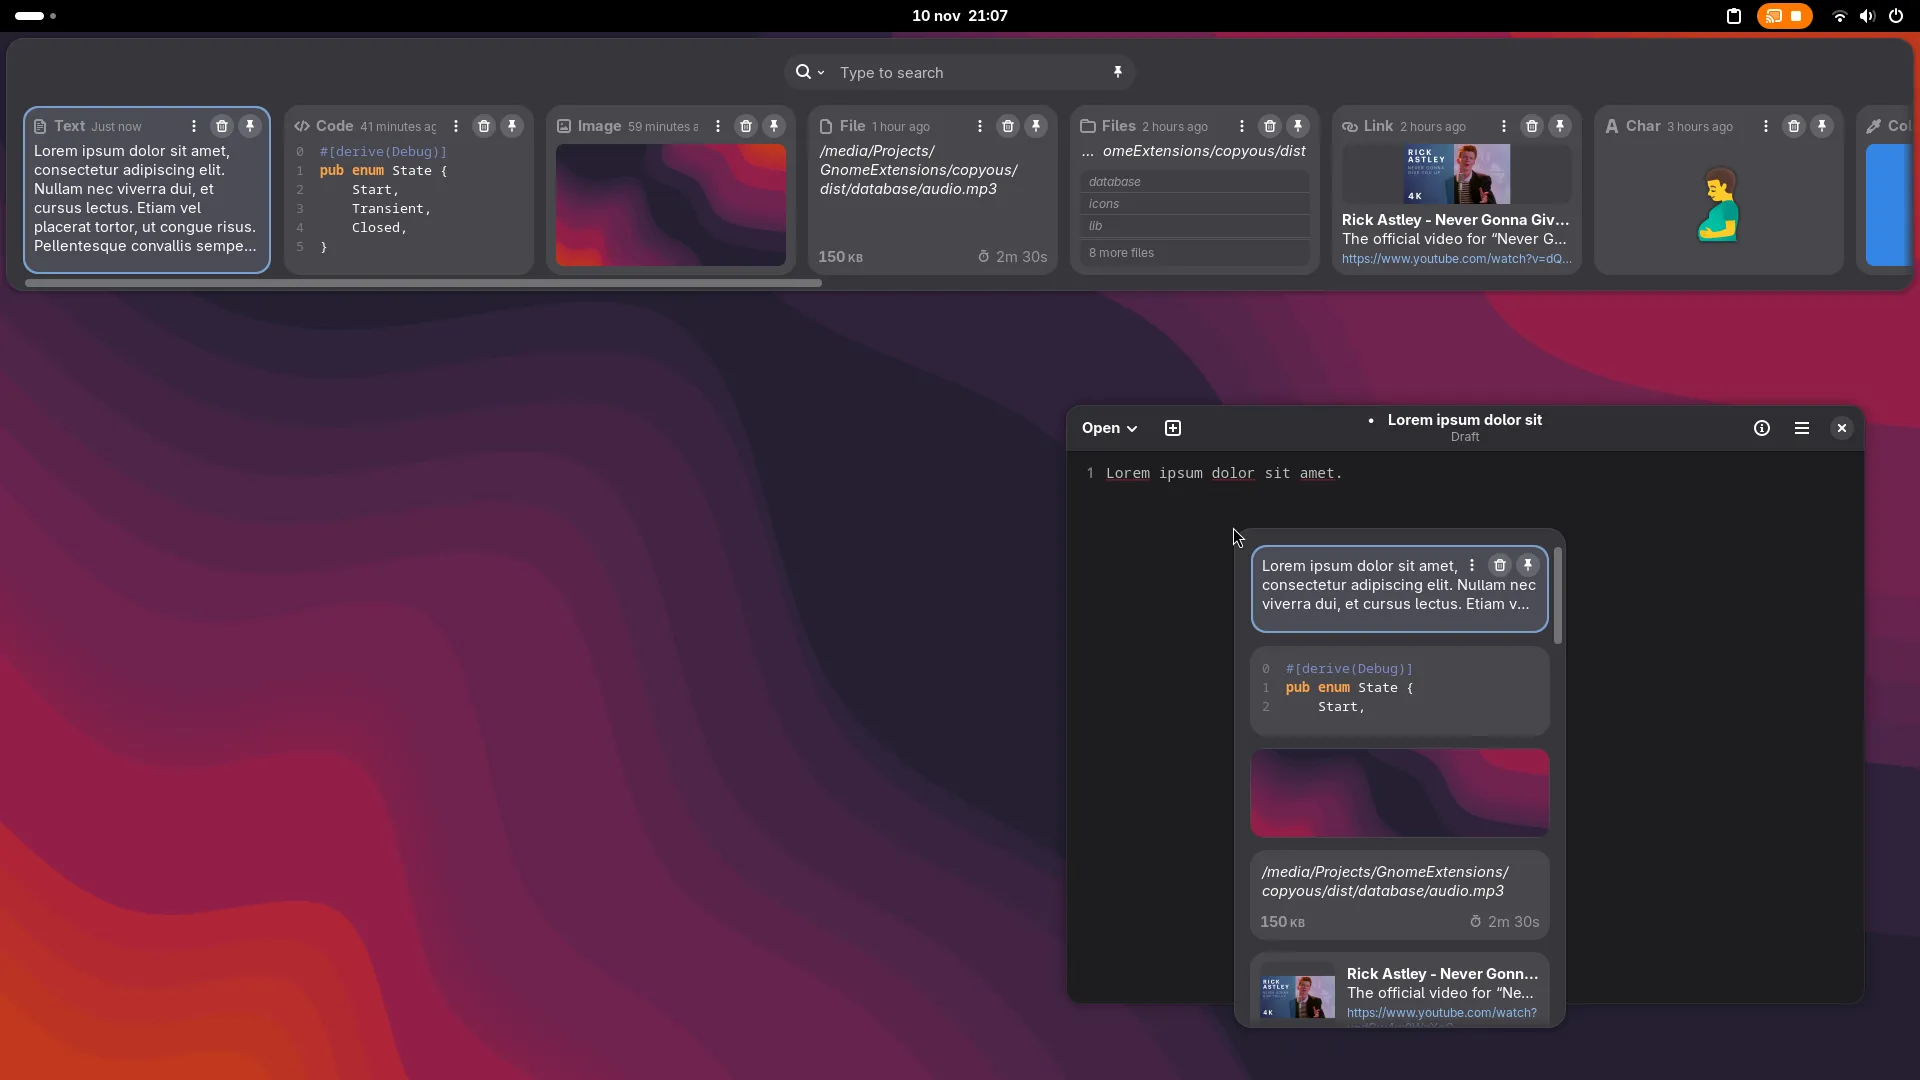Open the editor info icon
Image resolution: width=1920 pixels, height=1080 pixels.
click(x=1762, y=428)
